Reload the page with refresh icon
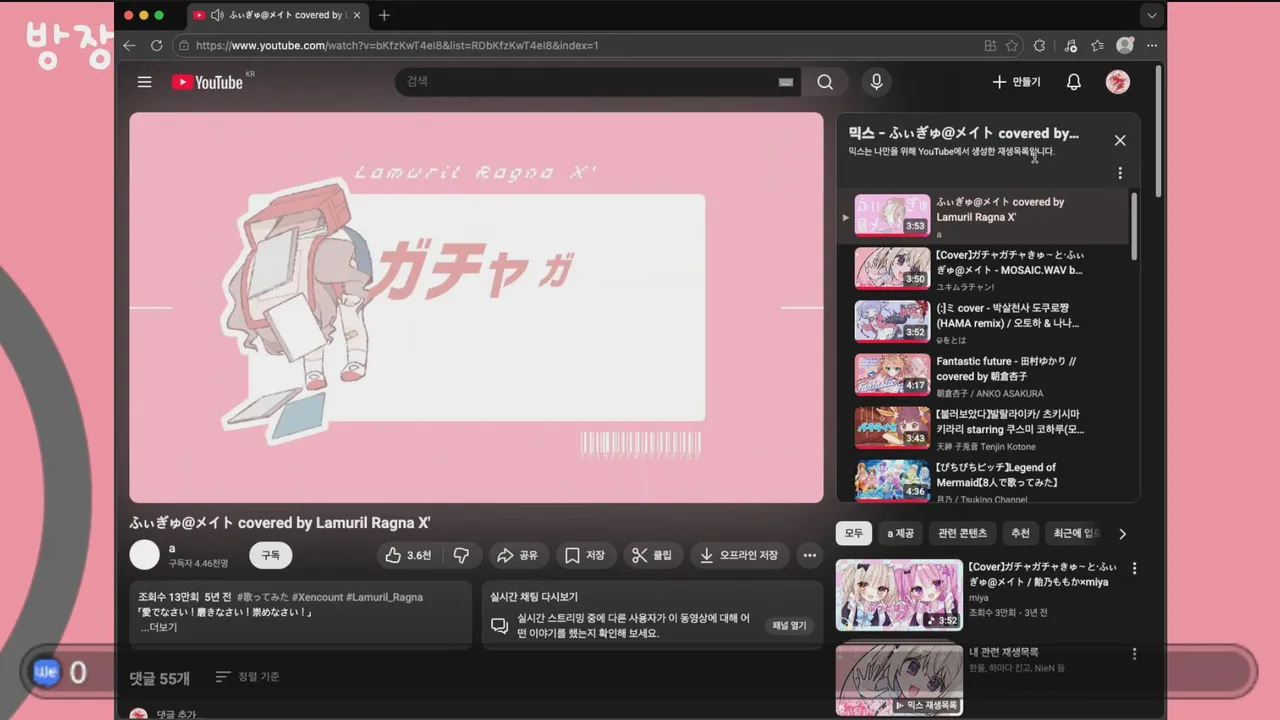This screenshot has height=720, width=1280. pos(156,45)
